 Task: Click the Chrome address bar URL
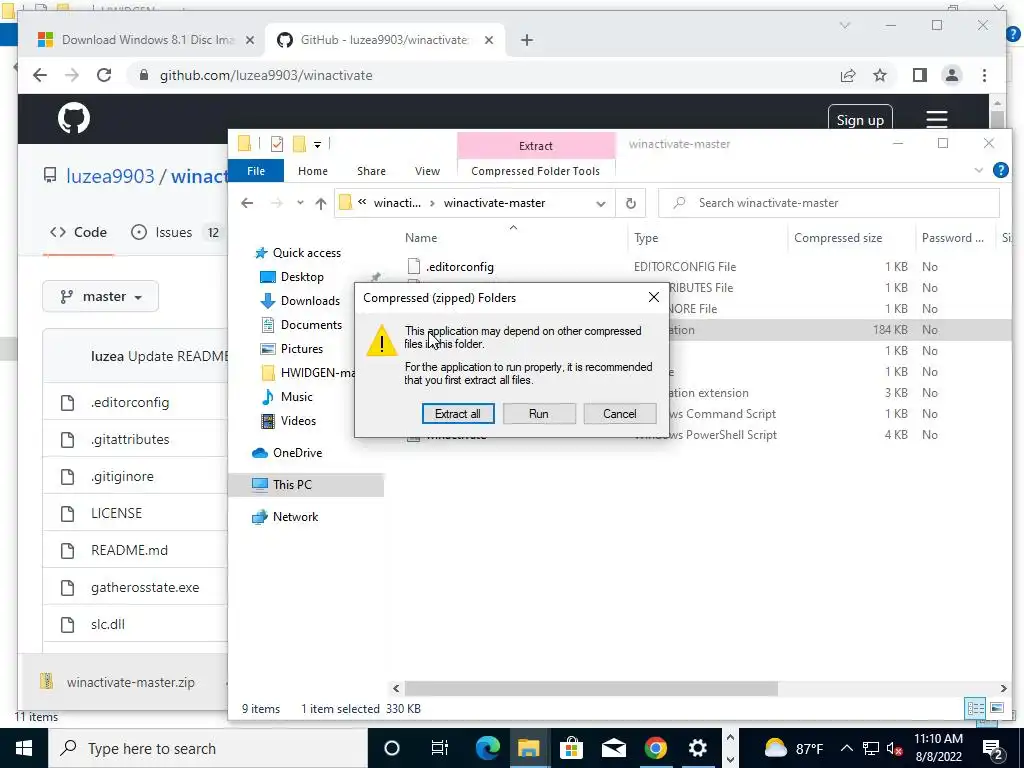point(266,75)
